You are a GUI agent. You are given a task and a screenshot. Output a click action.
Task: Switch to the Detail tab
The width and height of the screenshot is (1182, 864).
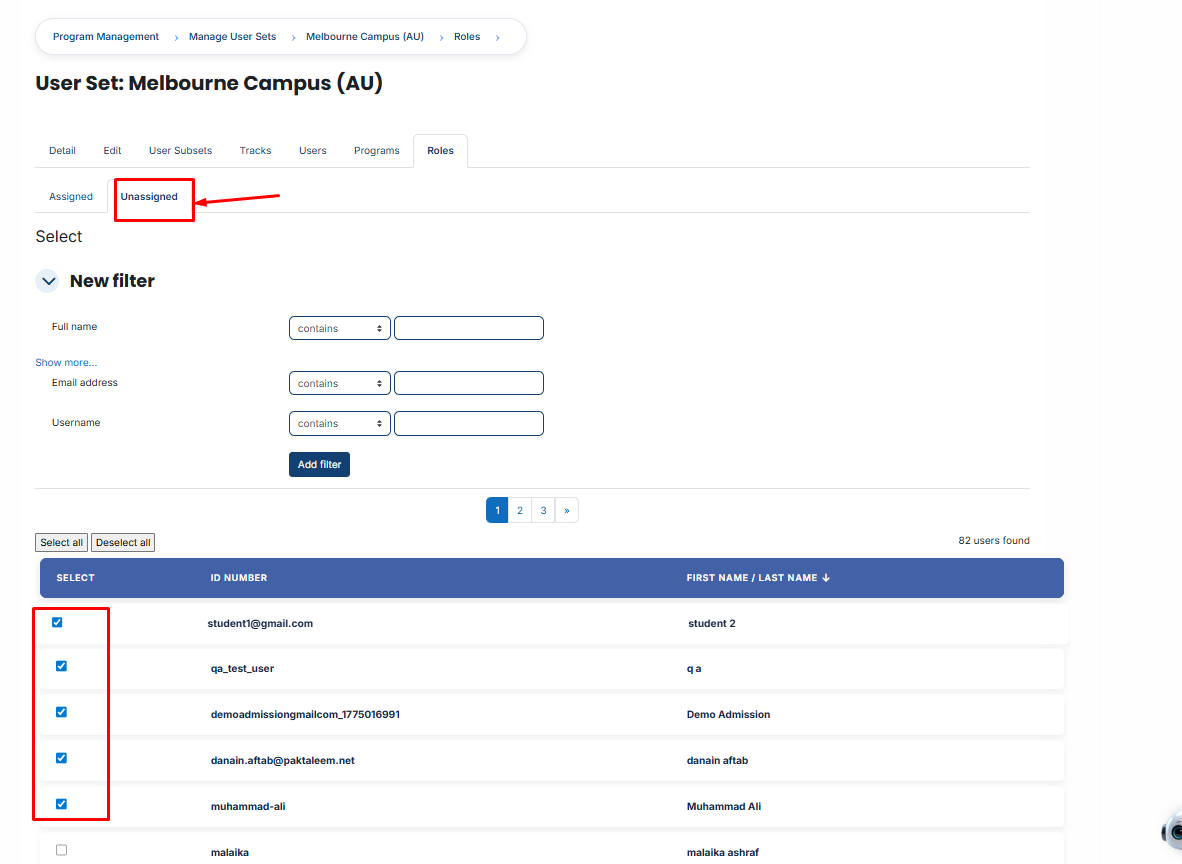pyautogui.click(x=63, y=151)
